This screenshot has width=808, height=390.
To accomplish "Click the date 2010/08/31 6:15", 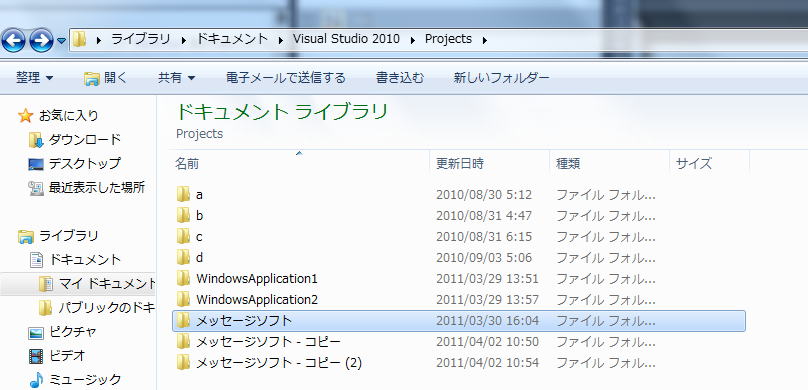I will 484,237.
